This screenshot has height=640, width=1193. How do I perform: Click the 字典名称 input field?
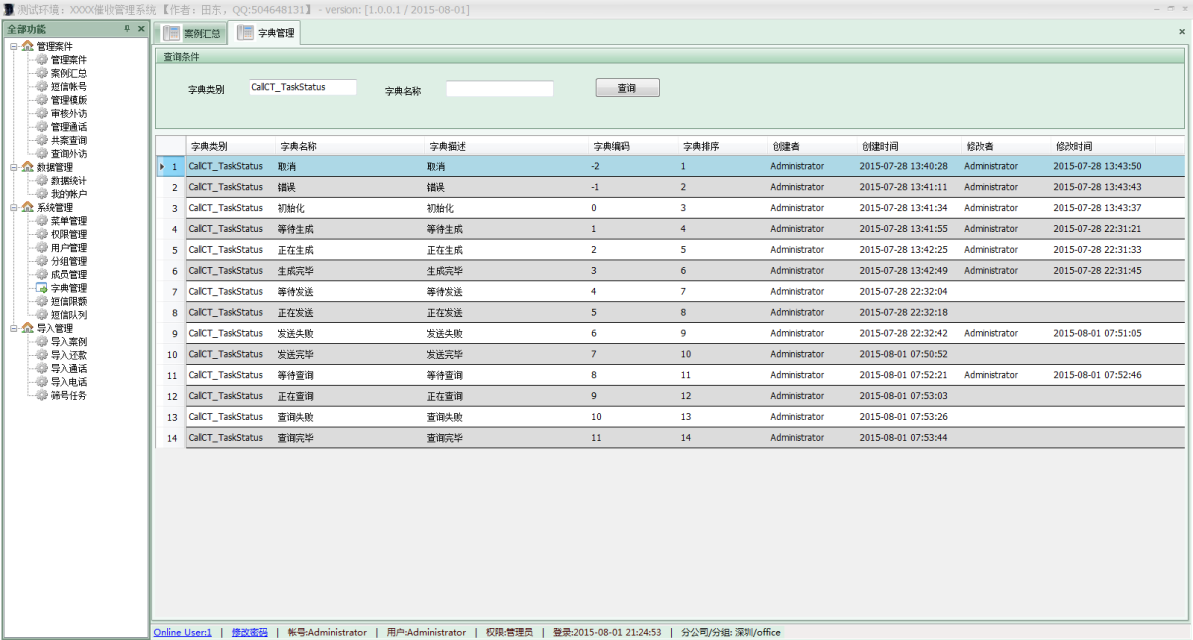click(499, 89)
